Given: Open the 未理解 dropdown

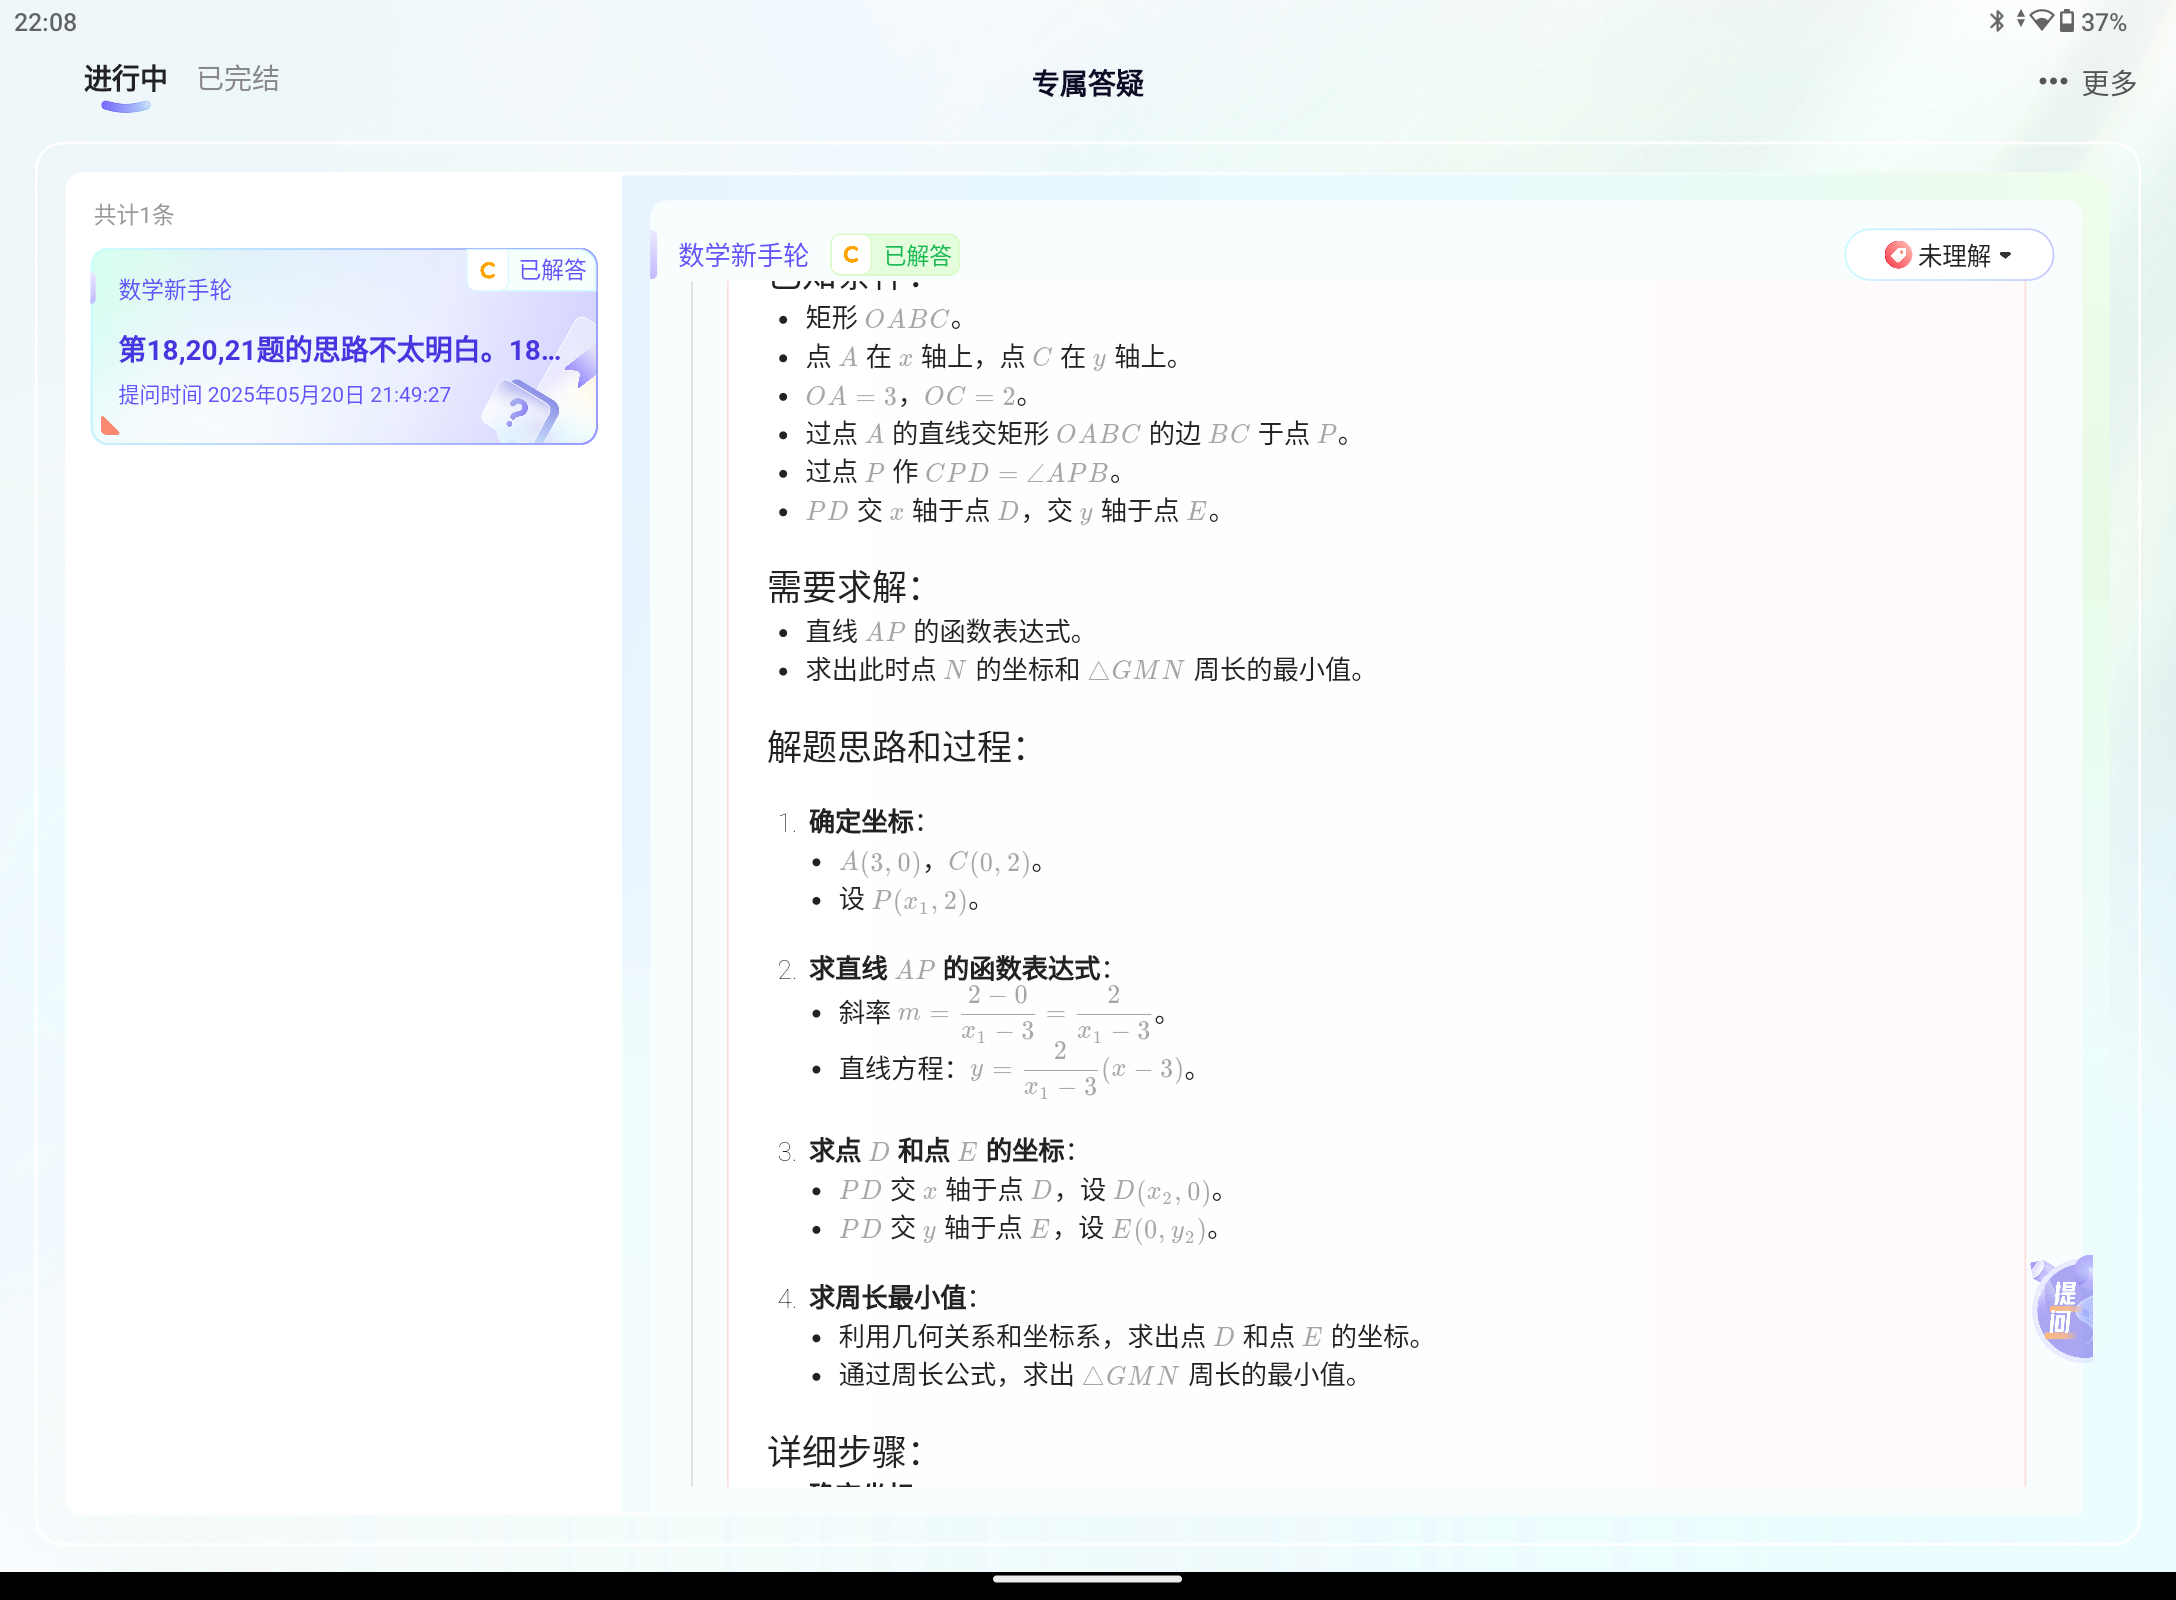Looking at the screenshot, I should tap(1948, 255).
